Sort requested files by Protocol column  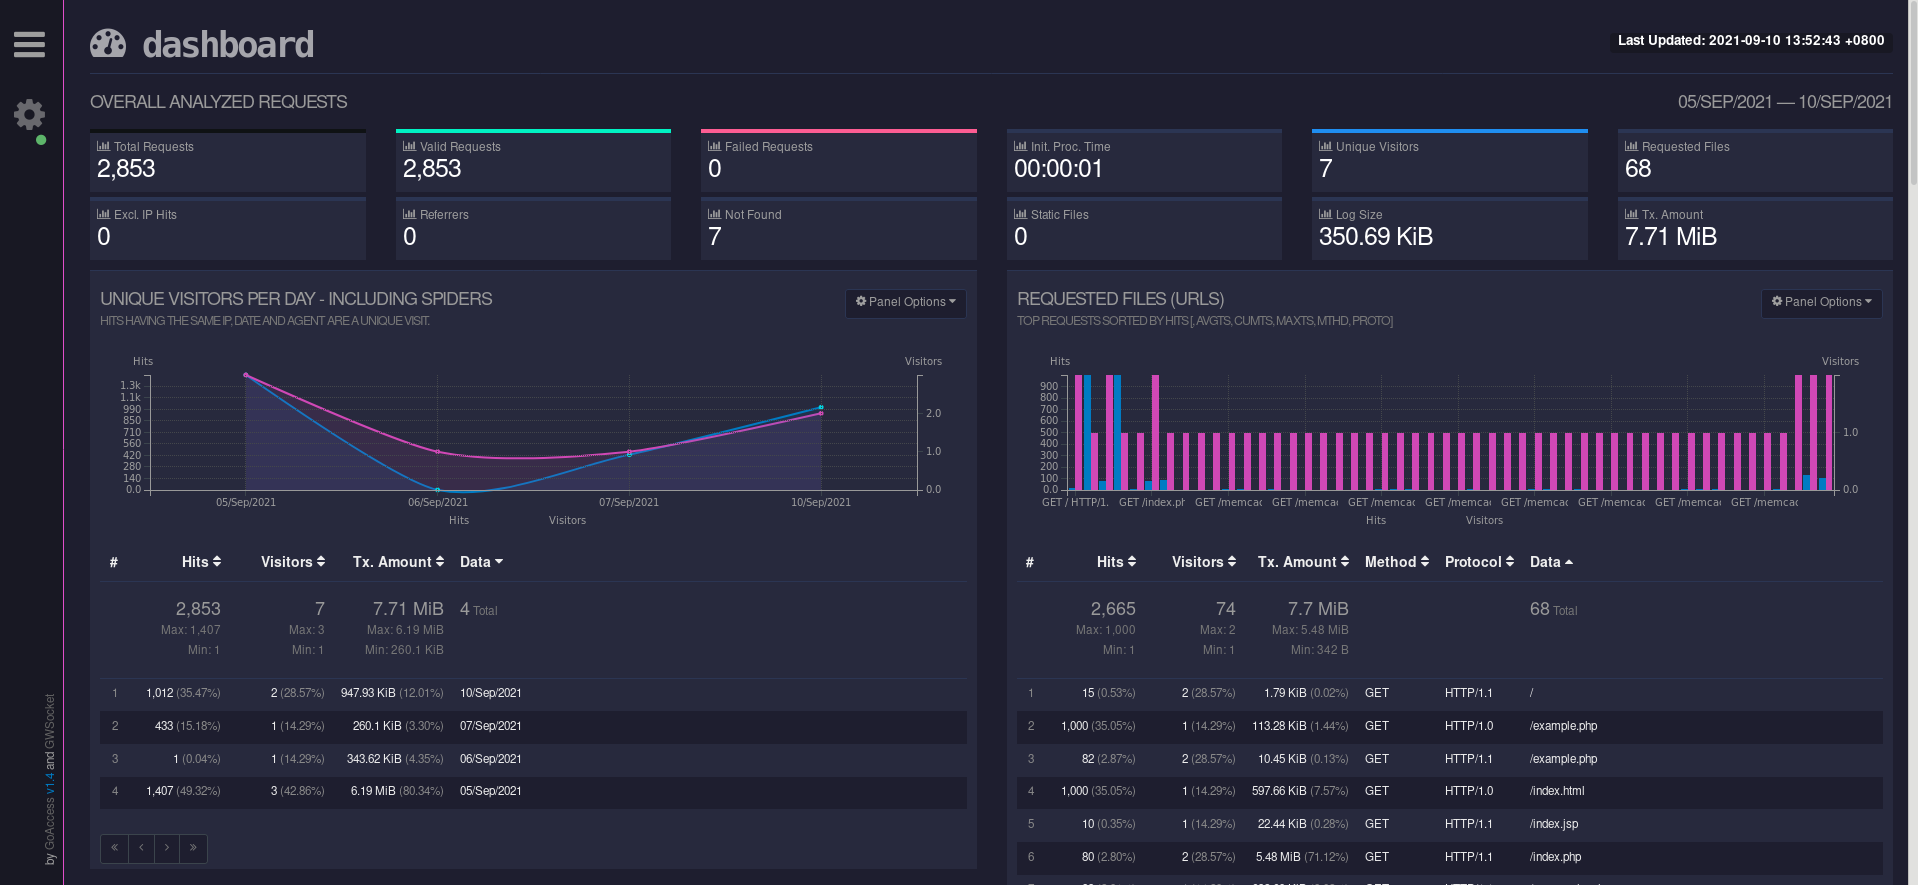tap(1479, 562)
